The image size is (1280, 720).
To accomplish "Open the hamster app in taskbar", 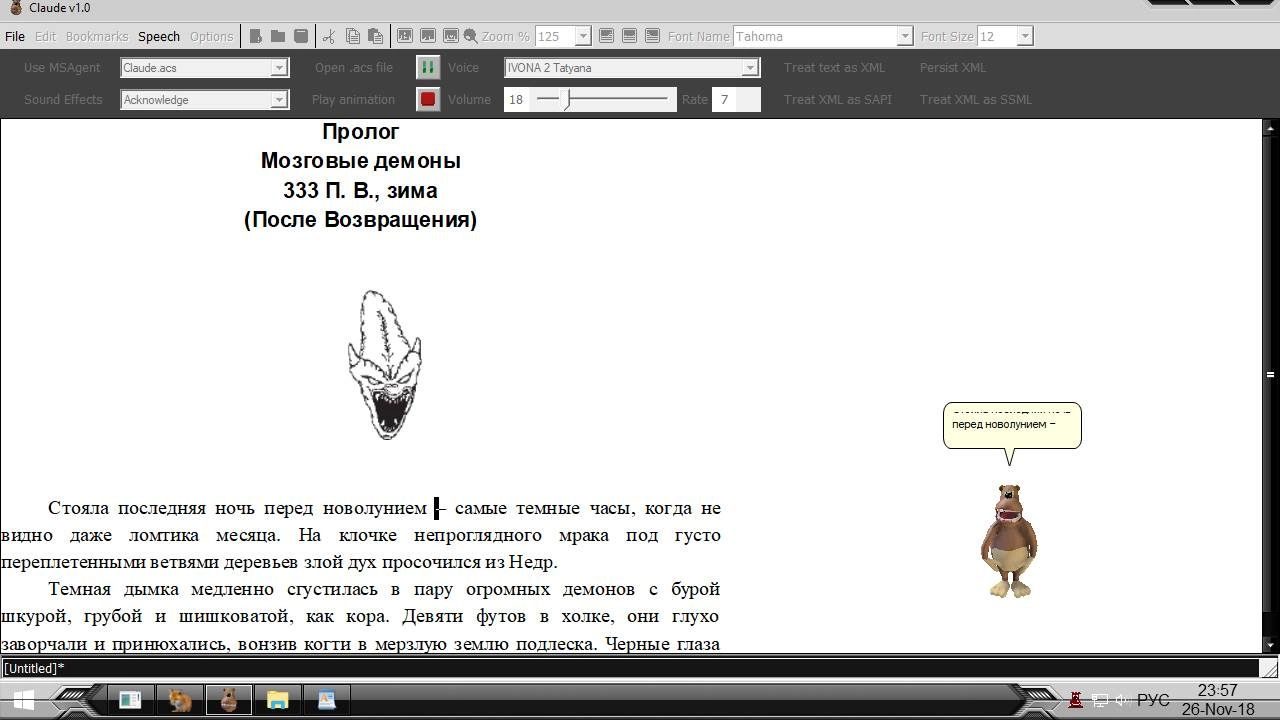I will click(180, 700).
